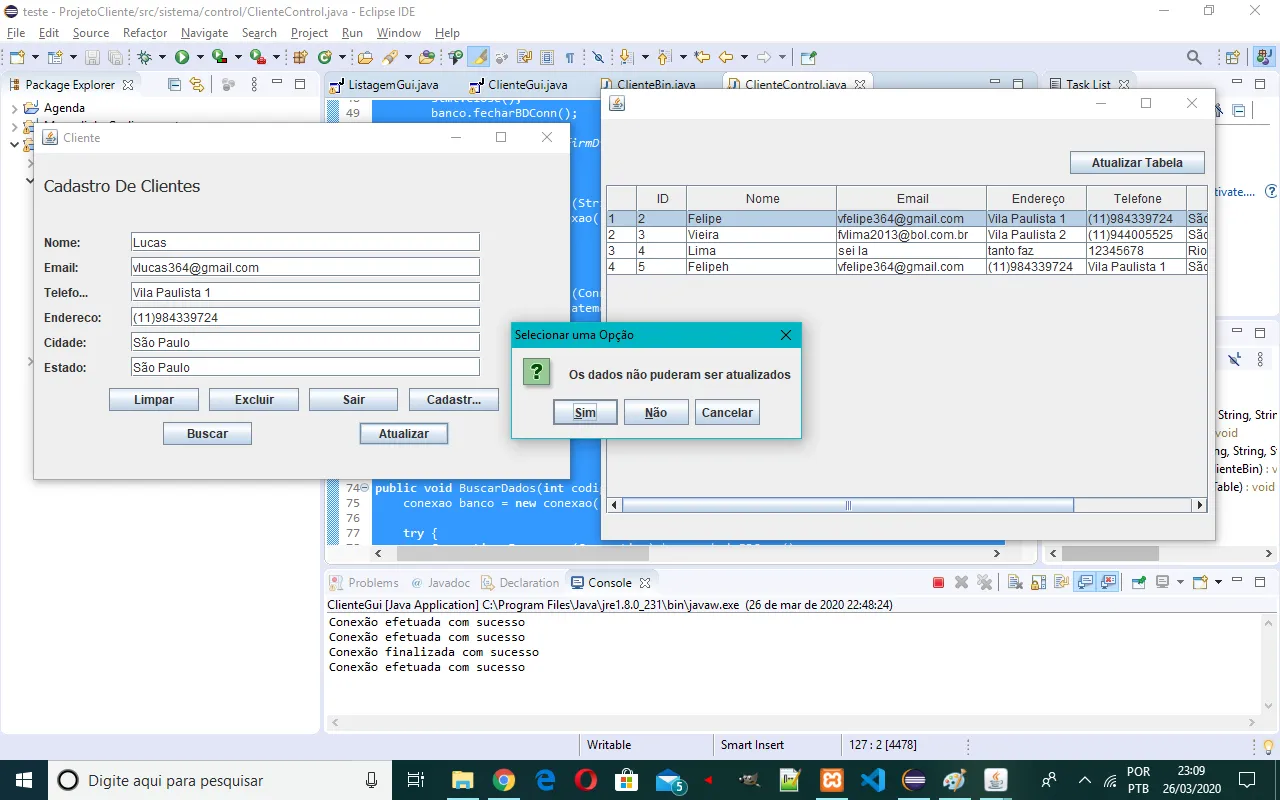The height and width of the screenshot is (800, 1280).
Task: Open the toolbar Search magnifier
Action: click(1194, 58)
